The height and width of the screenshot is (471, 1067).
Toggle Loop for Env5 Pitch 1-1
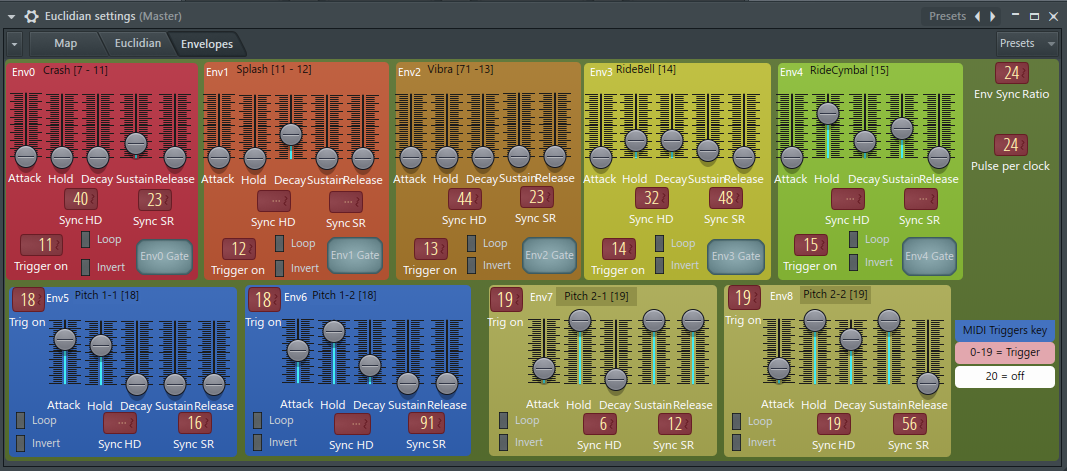pos(20,421)
